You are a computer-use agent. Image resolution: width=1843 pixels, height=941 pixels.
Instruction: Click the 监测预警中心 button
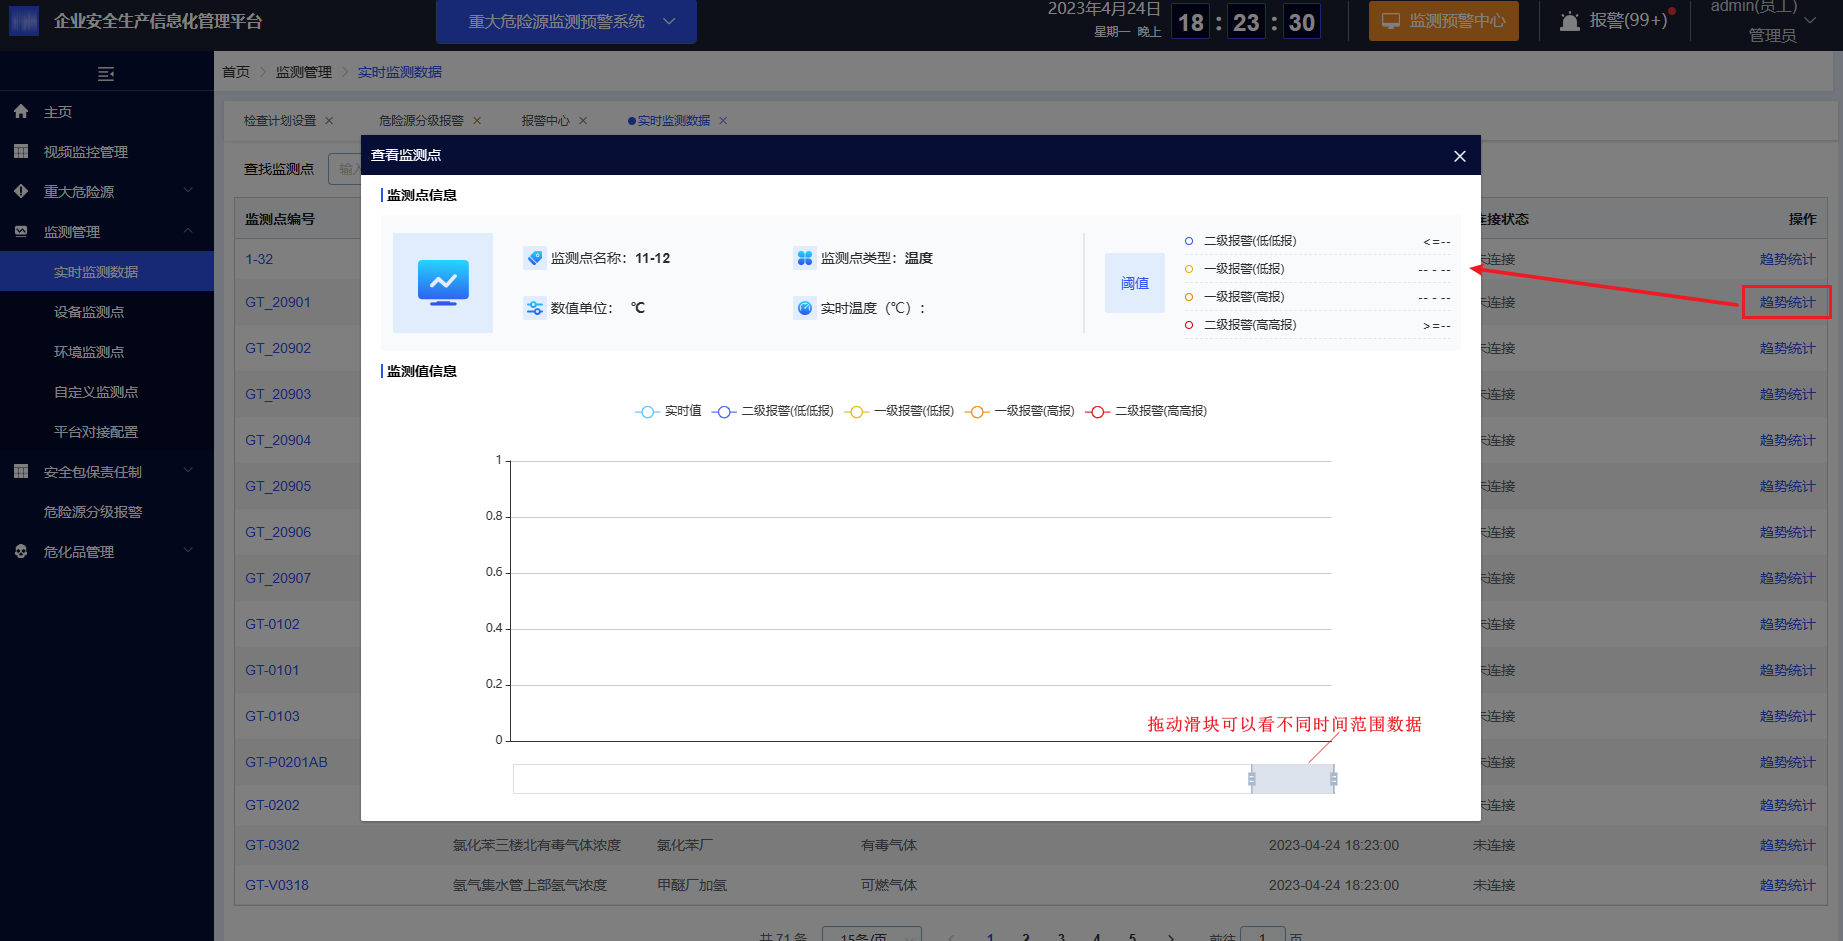pos(1443,21)
